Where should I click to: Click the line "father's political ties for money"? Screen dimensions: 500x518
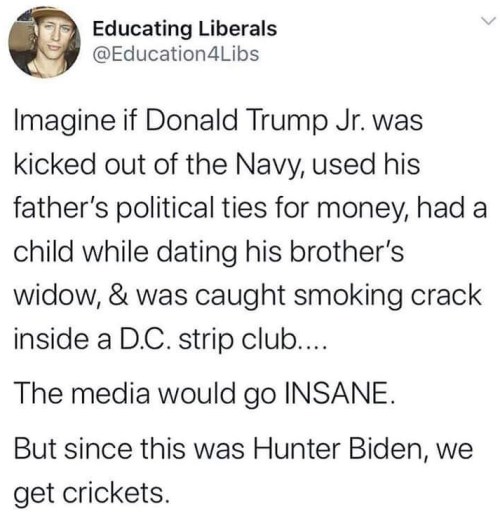[x=250, y=208]
